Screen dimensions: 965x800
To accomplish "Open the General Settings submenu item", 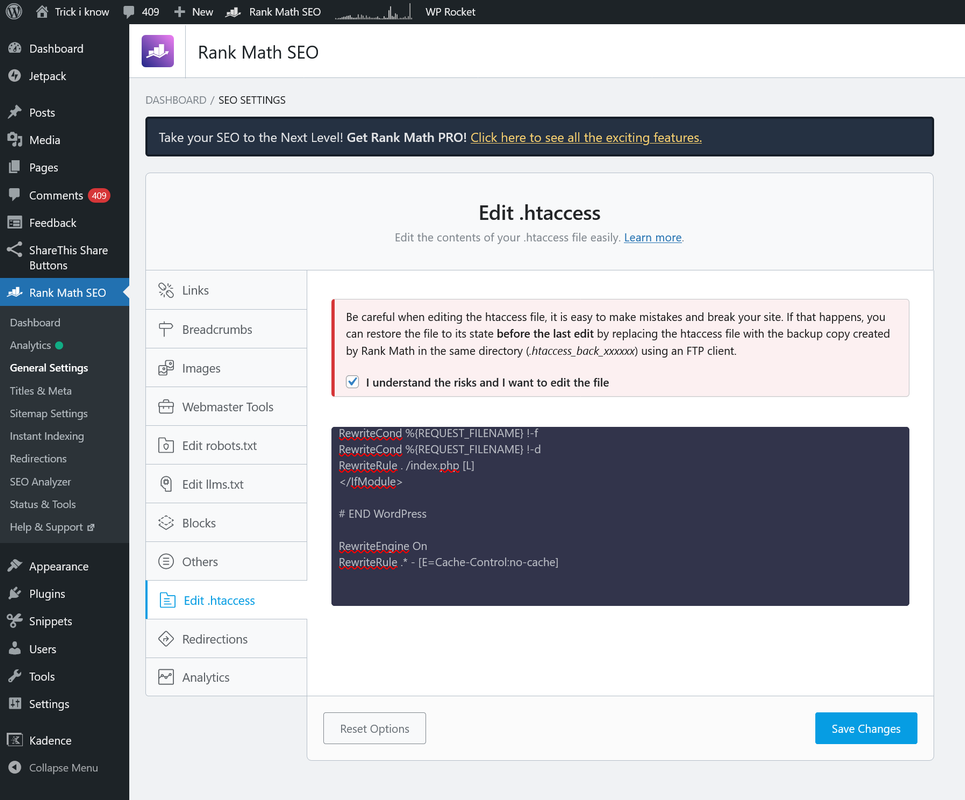I will click(x=49, y=367).
